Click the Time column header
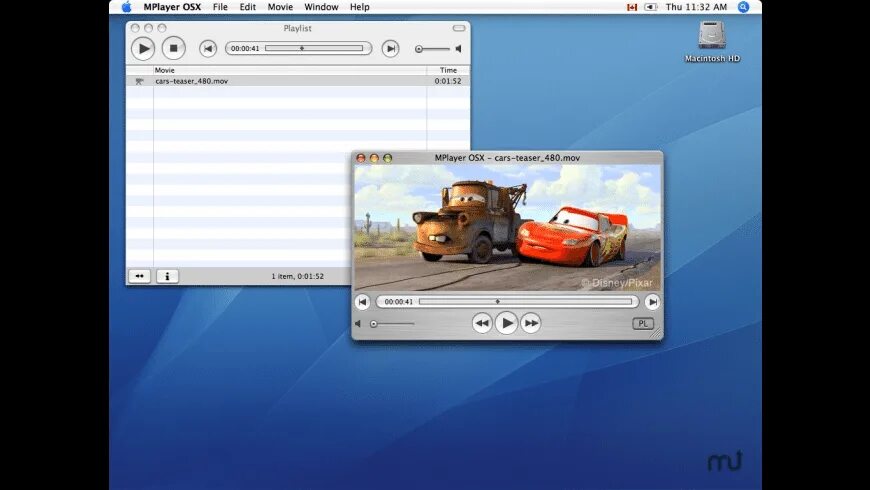This screenshot has width=870, height=490. pos(448,70)
